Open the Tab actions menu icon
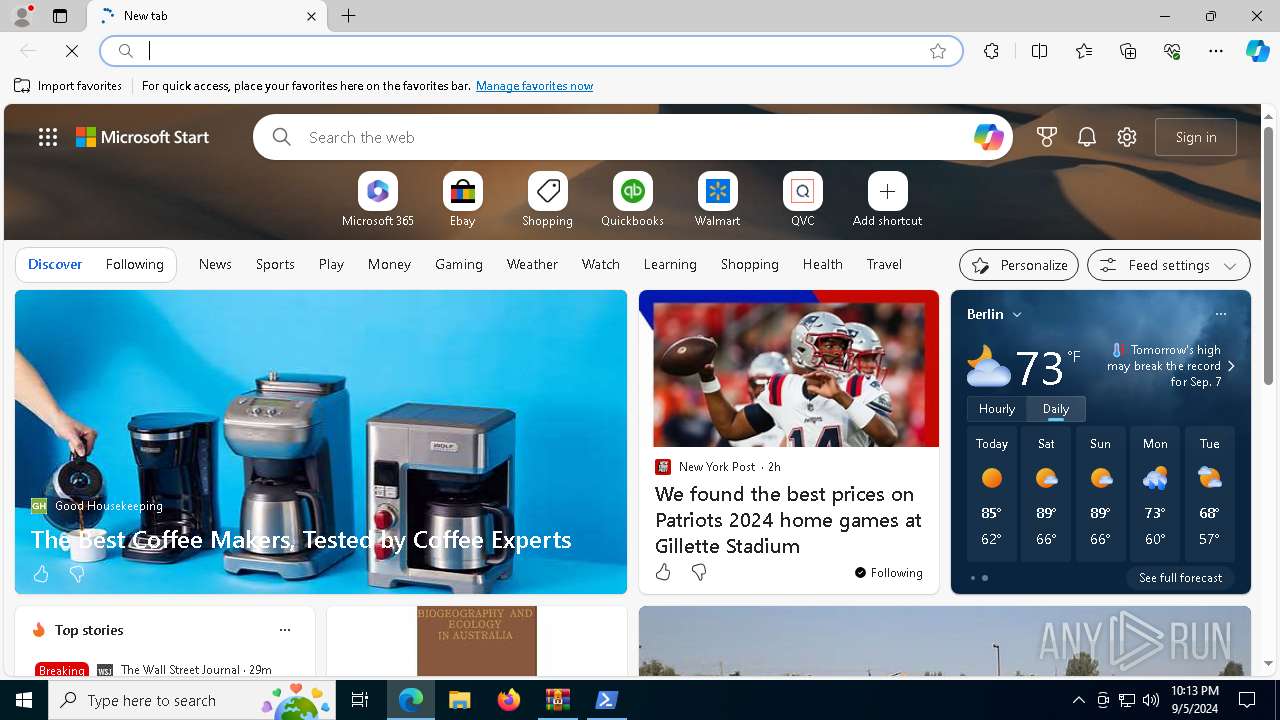This screenshot has height=720, width=1280. tap(60, 16)
